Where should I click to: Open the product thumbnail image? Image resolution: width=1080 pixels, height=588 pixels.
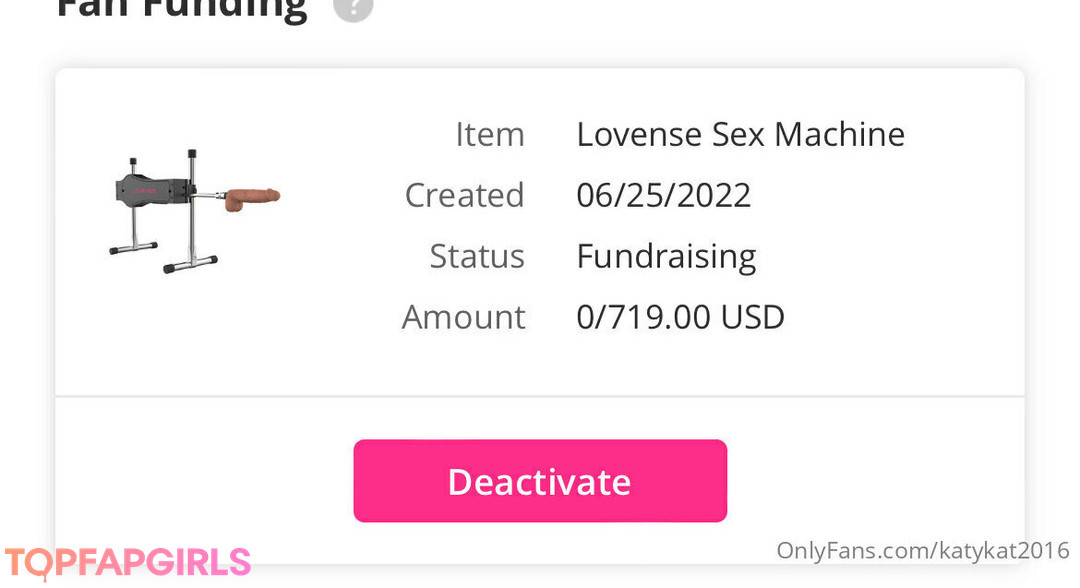tap(194, 210)
